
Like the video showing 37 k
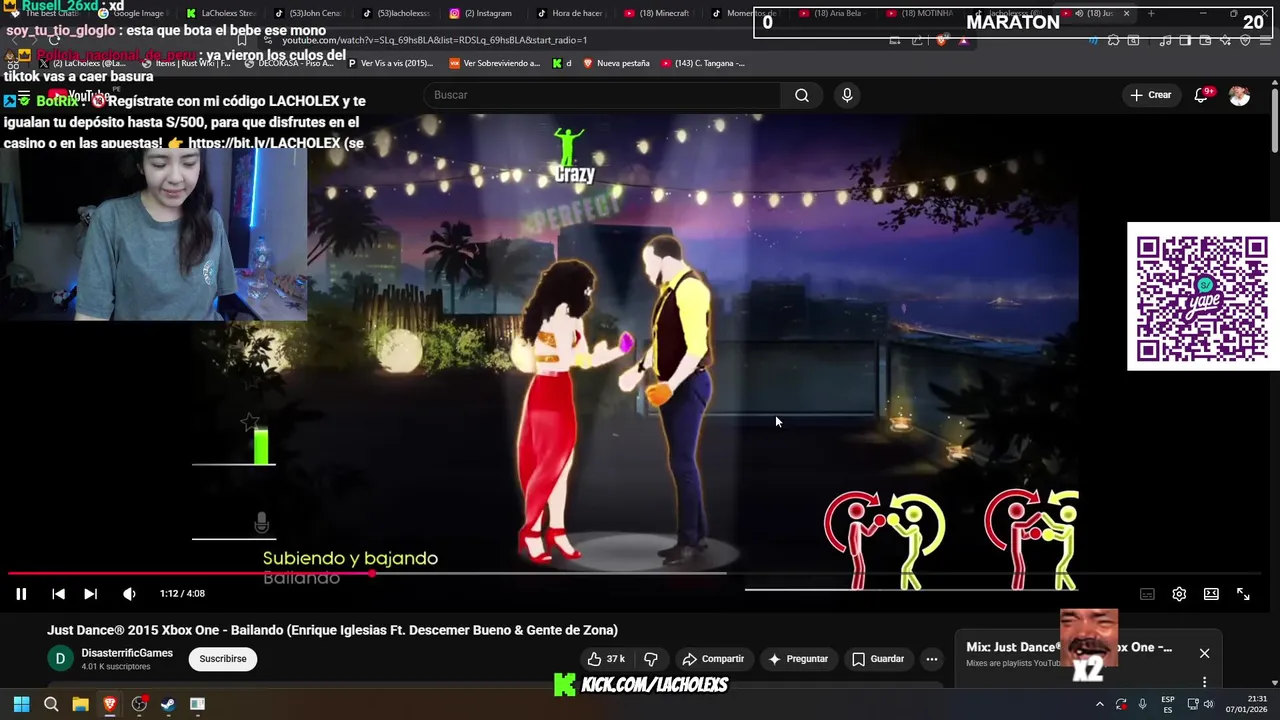[606, 659]
